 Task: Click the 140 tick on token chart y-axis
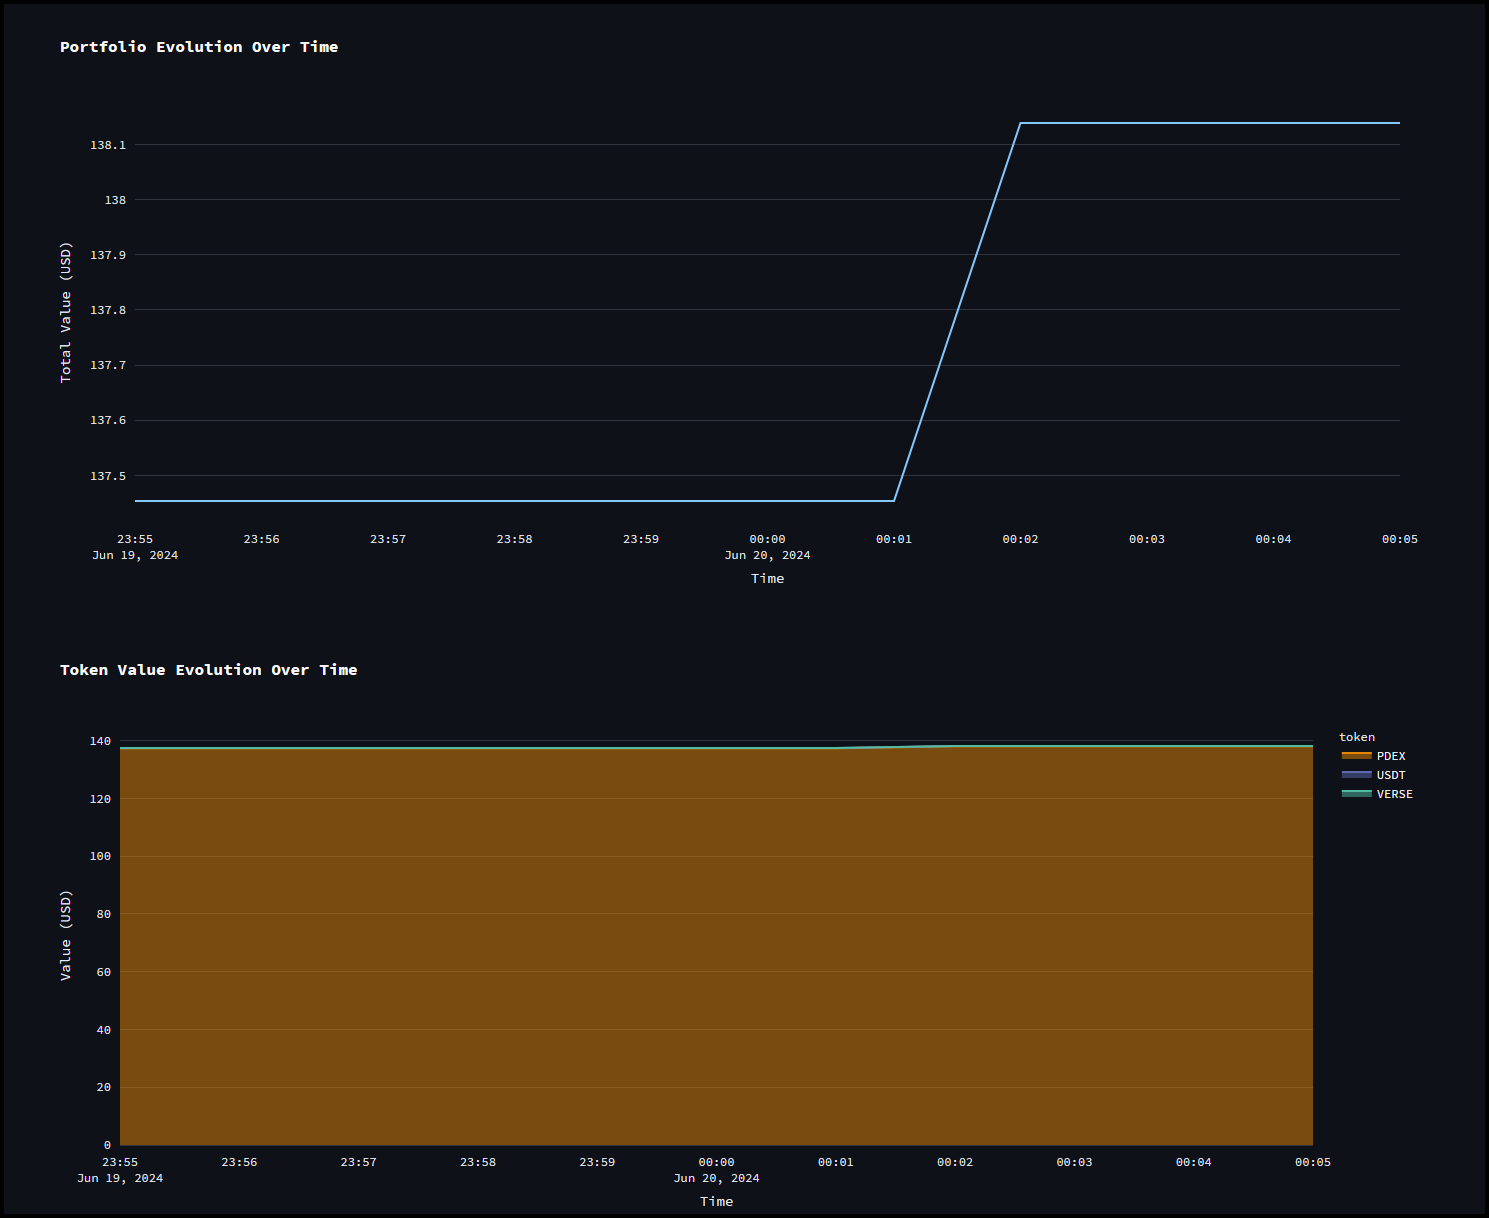[100, 741]
